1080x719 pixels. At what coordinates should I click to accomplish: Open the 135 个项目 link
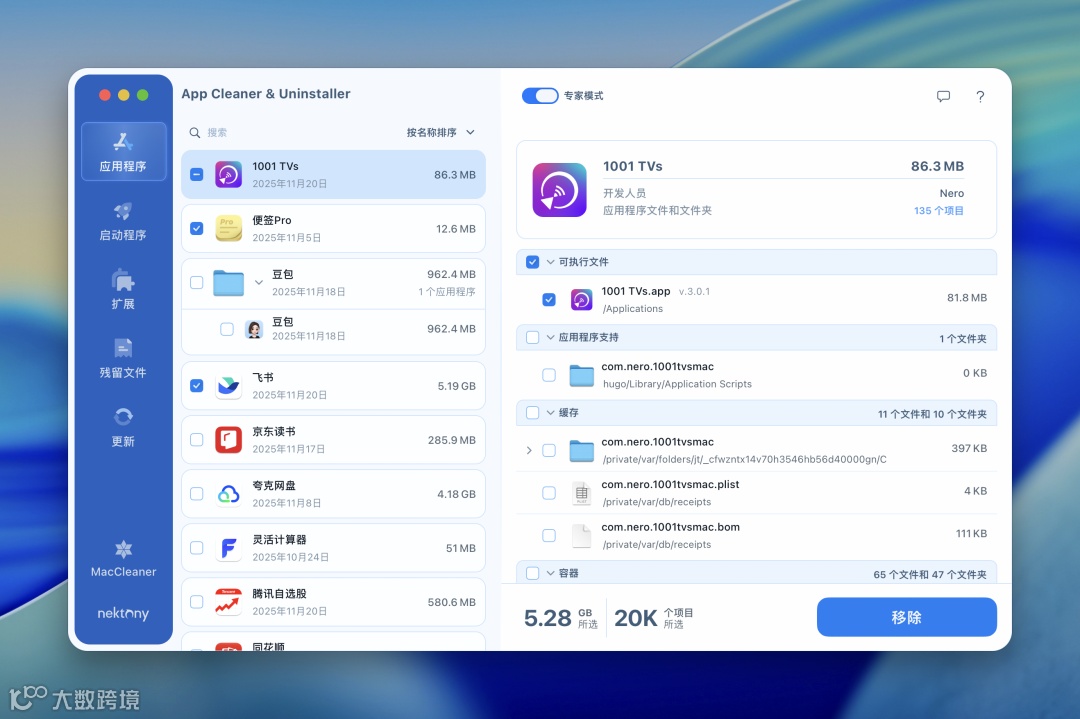pyautogui.click(x=939, y=211)
